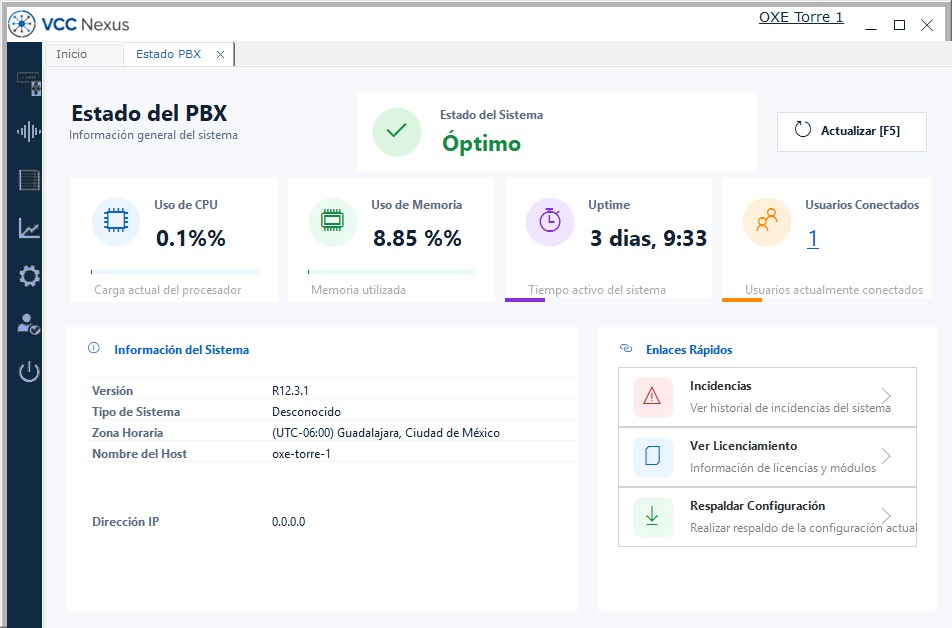Click the memory usage progress bar
Screen dimensions: 952x628
pyautogui.click(x=391, y=272)
